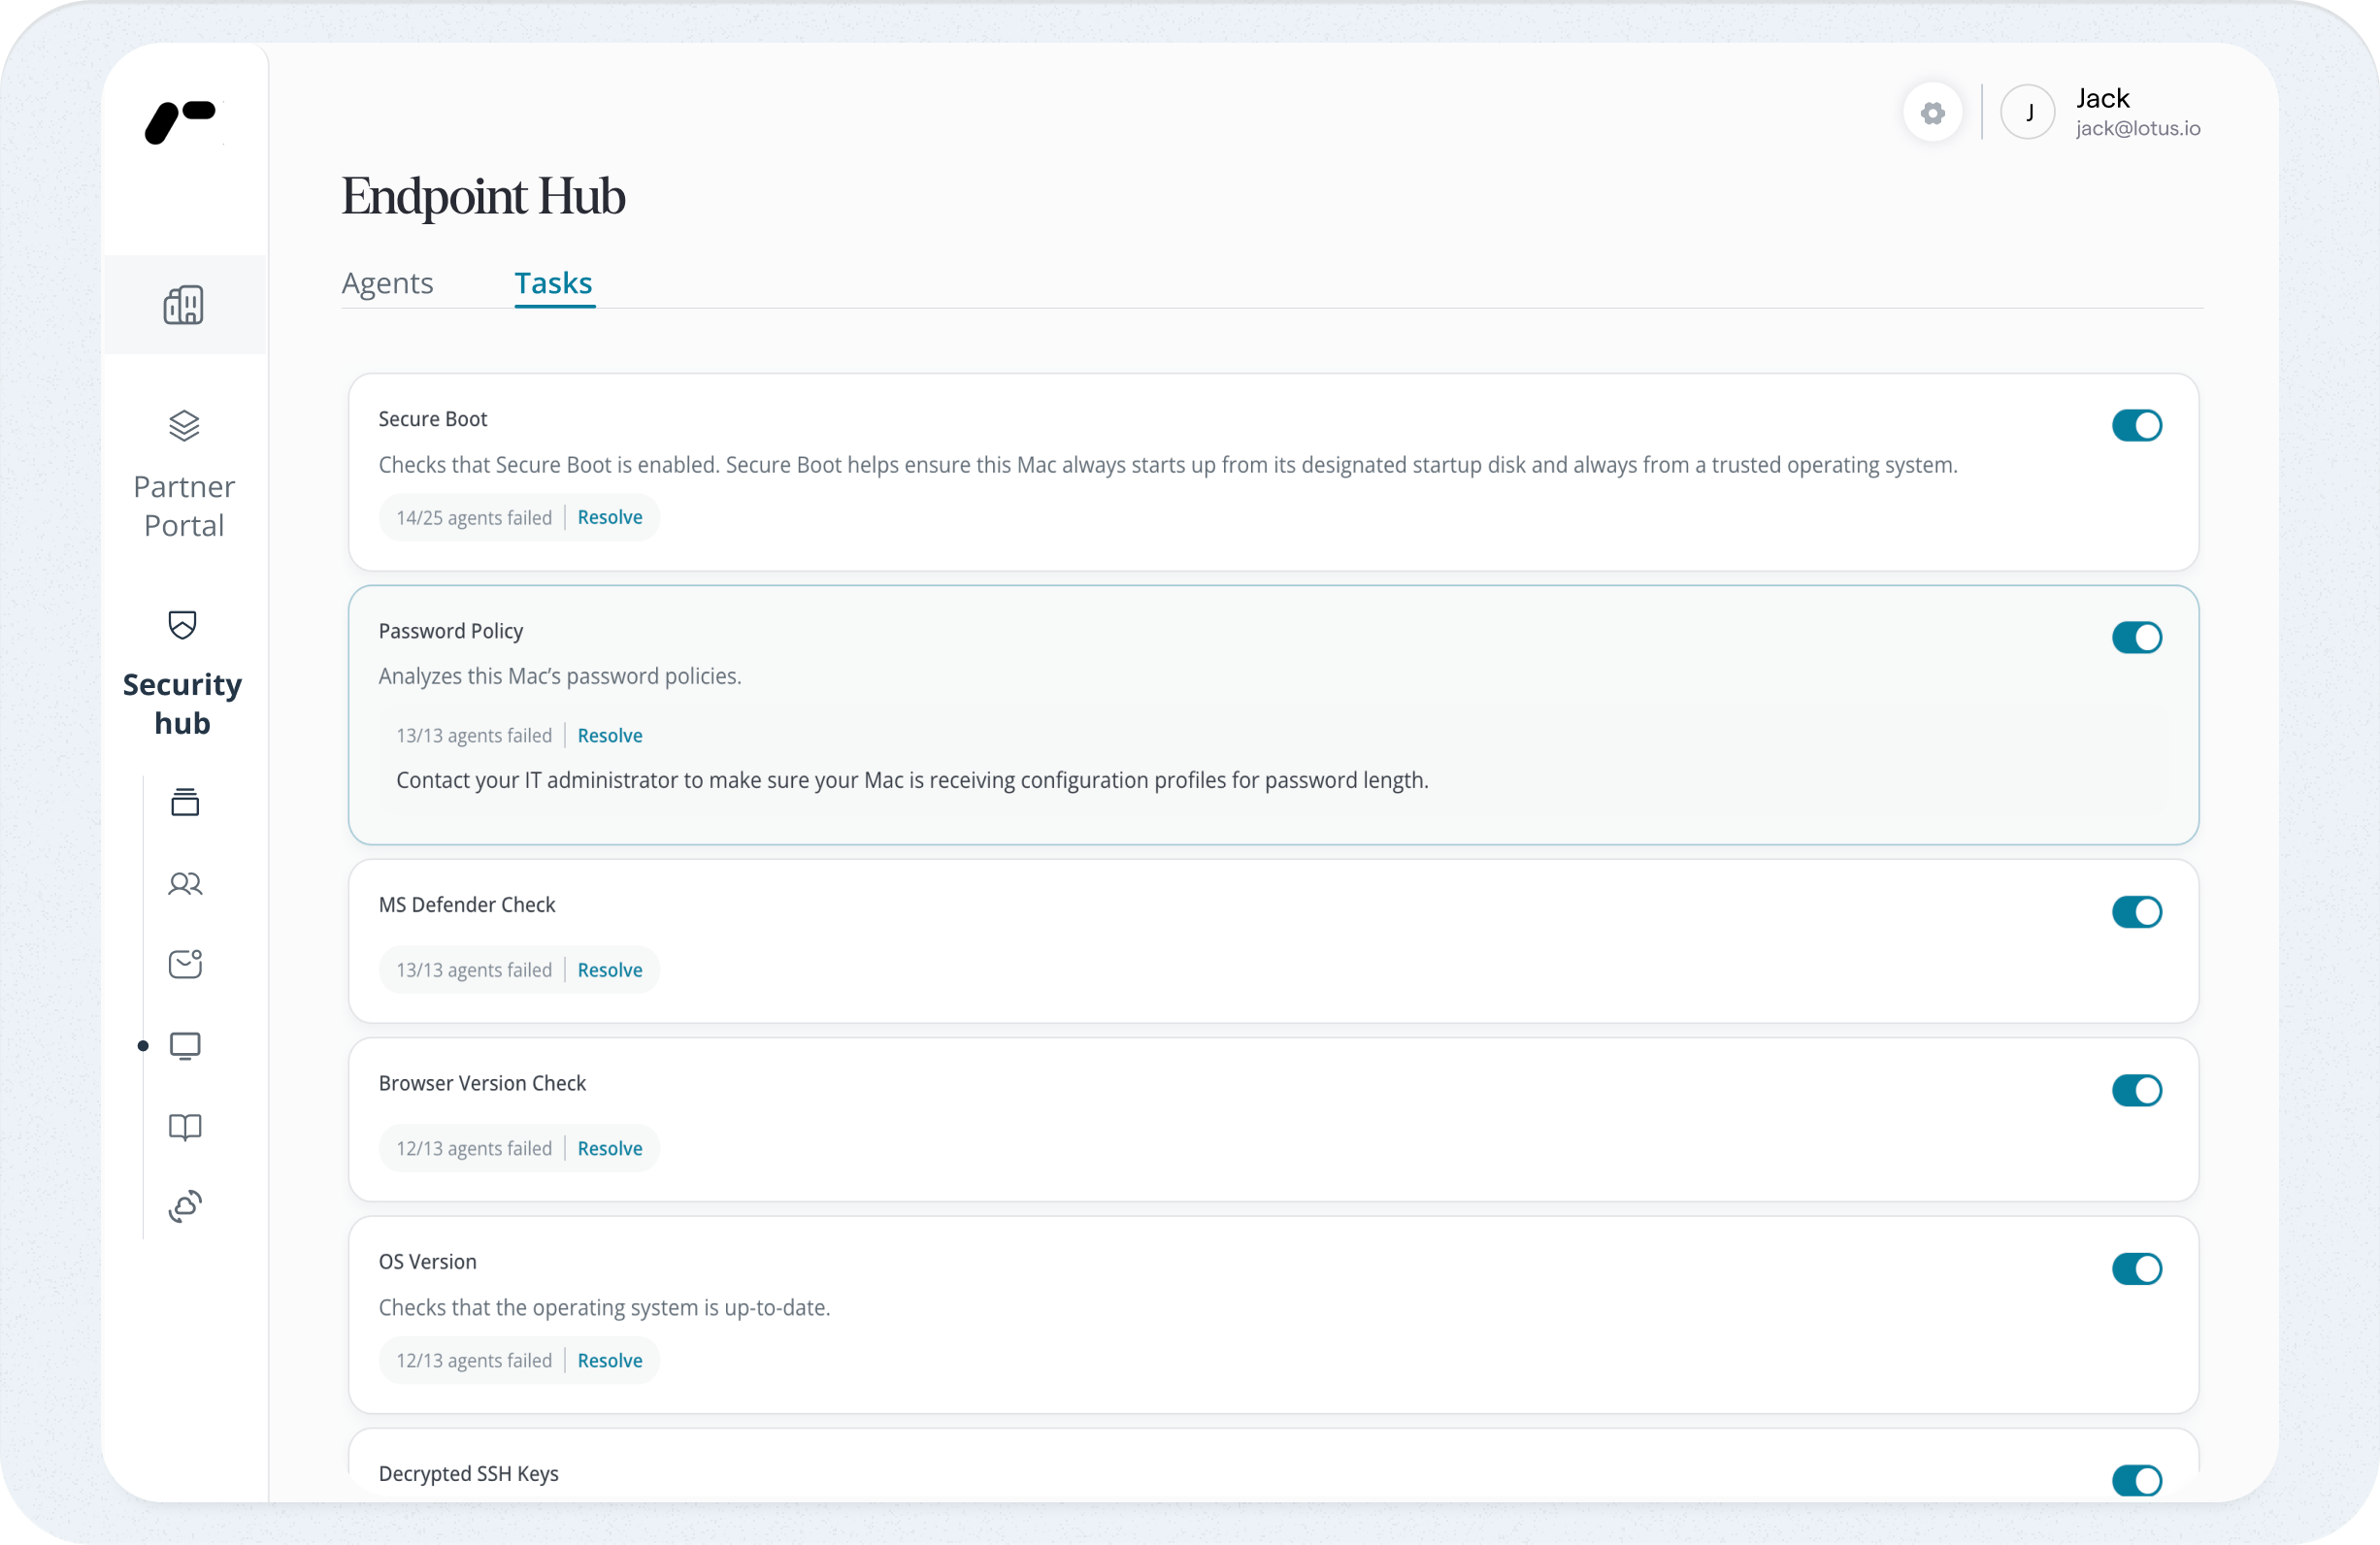Toggle the MS Defender Check switch
Screen dimensions: 2380x1545
(x=2136, y=912)
